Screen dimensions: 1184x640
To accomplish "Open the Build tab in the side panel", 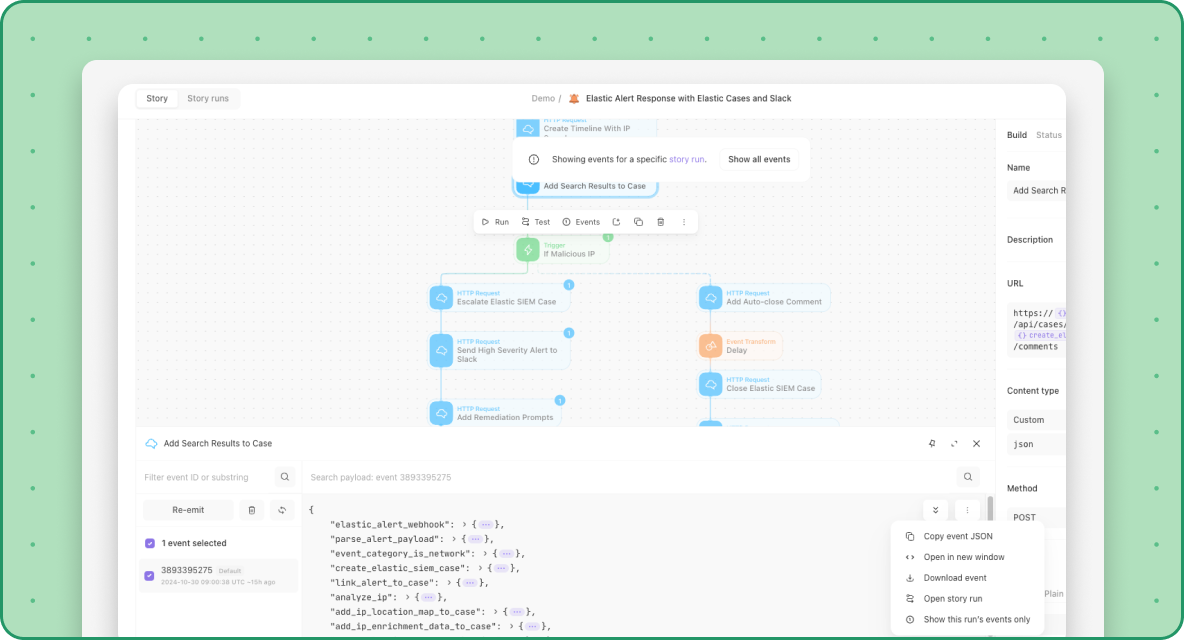I will point(1017,135).
